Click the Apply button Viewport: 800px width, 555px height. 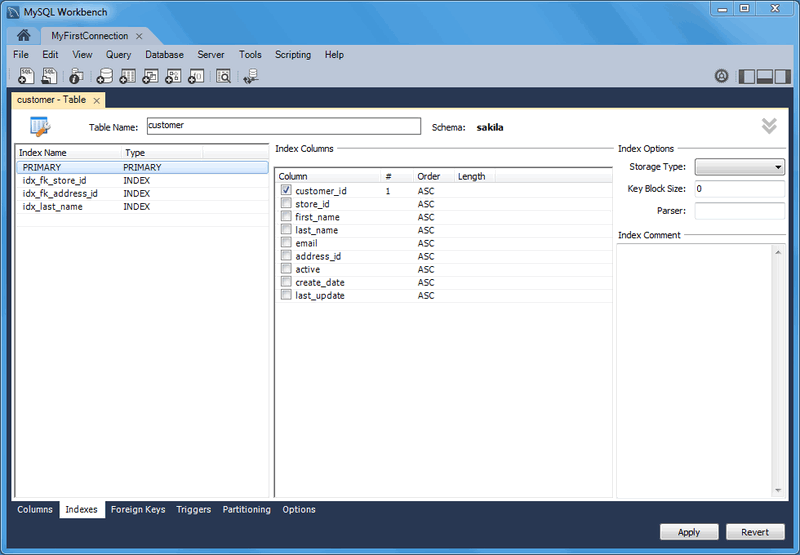tap(688, 532)
